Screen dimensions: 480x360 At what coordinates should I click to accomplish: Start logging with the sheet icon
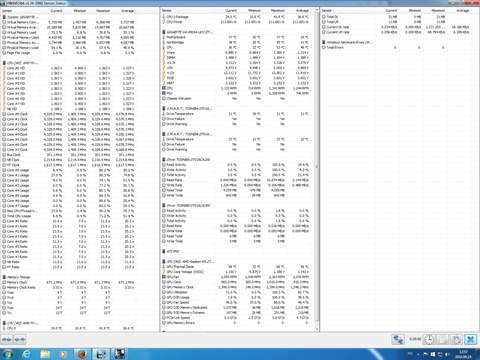coord(443,340)
